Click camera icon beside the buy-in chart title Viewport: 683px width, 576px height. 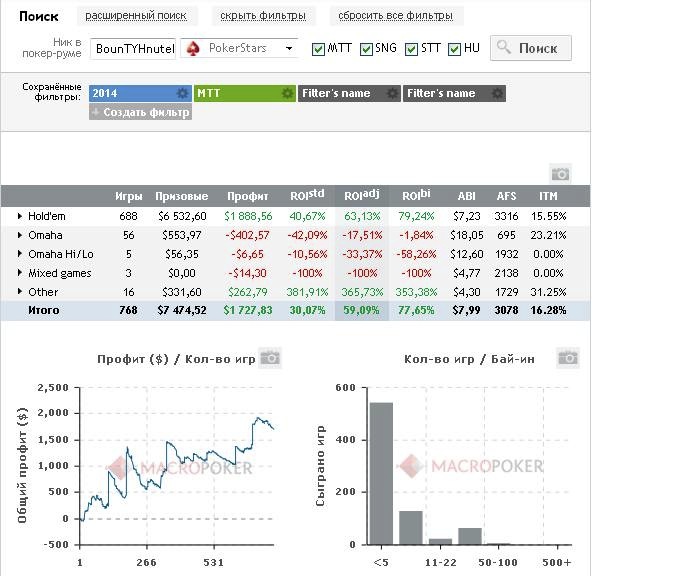tap(568, 358)
